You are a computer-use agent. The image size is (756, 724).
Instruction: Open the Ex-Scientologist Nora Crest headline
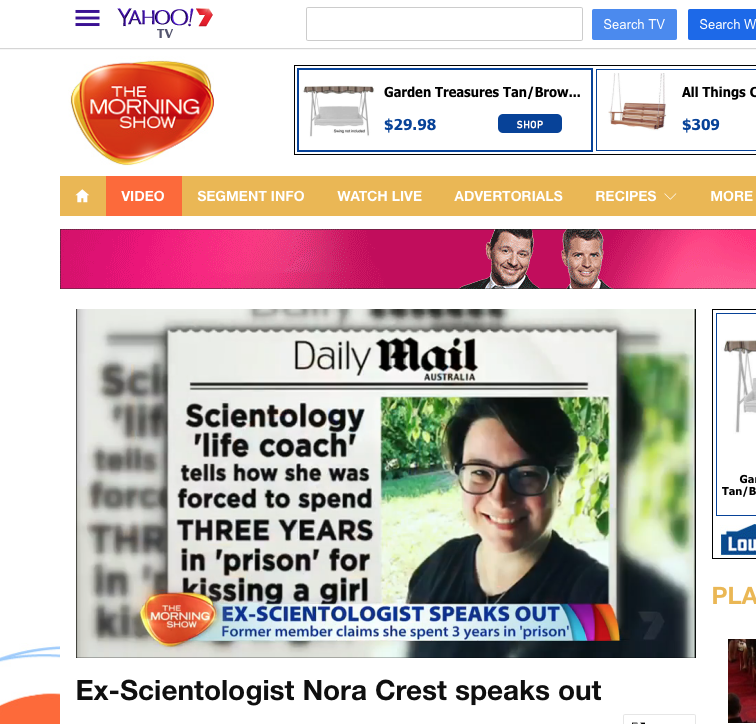coord(338,690)
